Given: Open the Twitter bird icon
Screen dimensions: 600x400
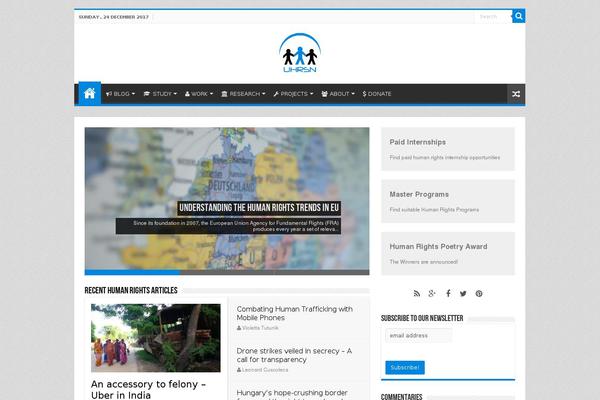Looking at the screenshot, I should pyautogui.click(x=463, y=294).
